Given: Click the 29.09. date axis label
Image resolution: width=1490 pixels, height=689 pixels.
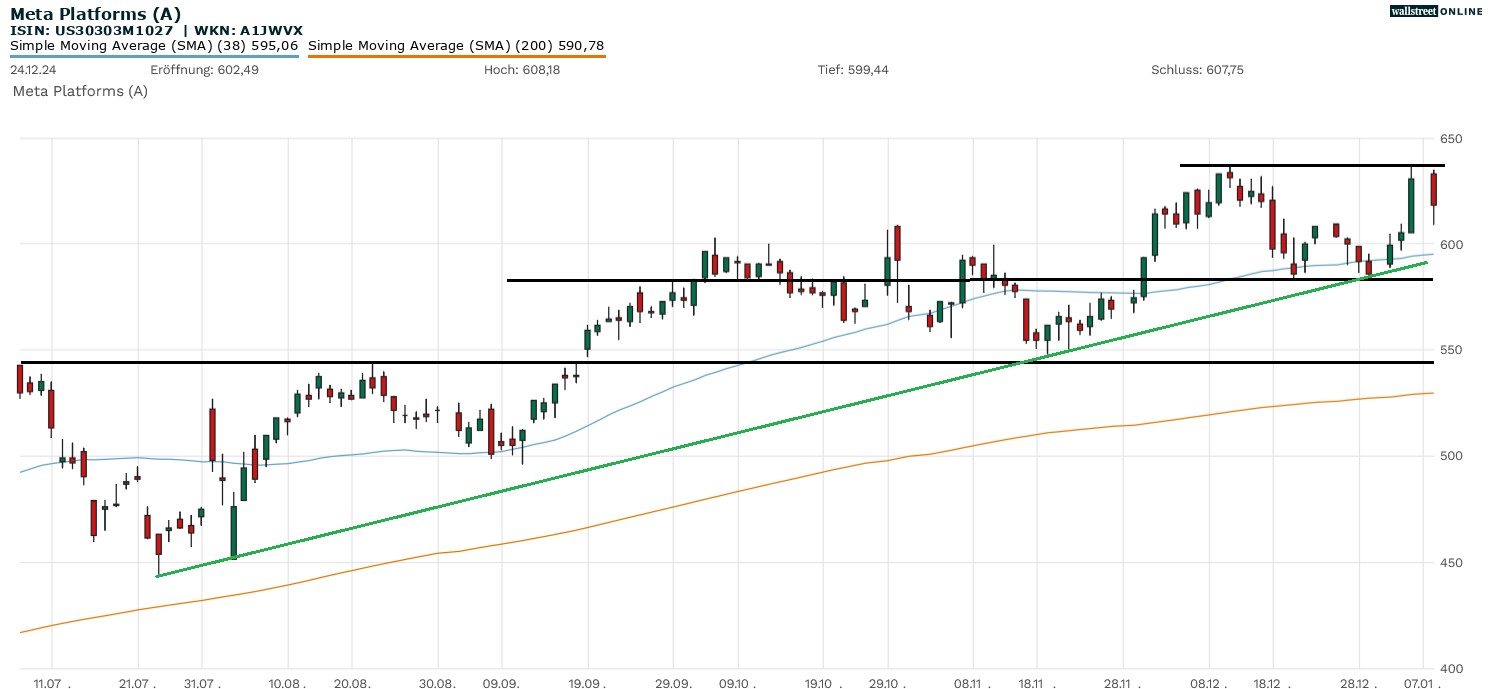Looking at the screenshot, I should coord(674,683).
